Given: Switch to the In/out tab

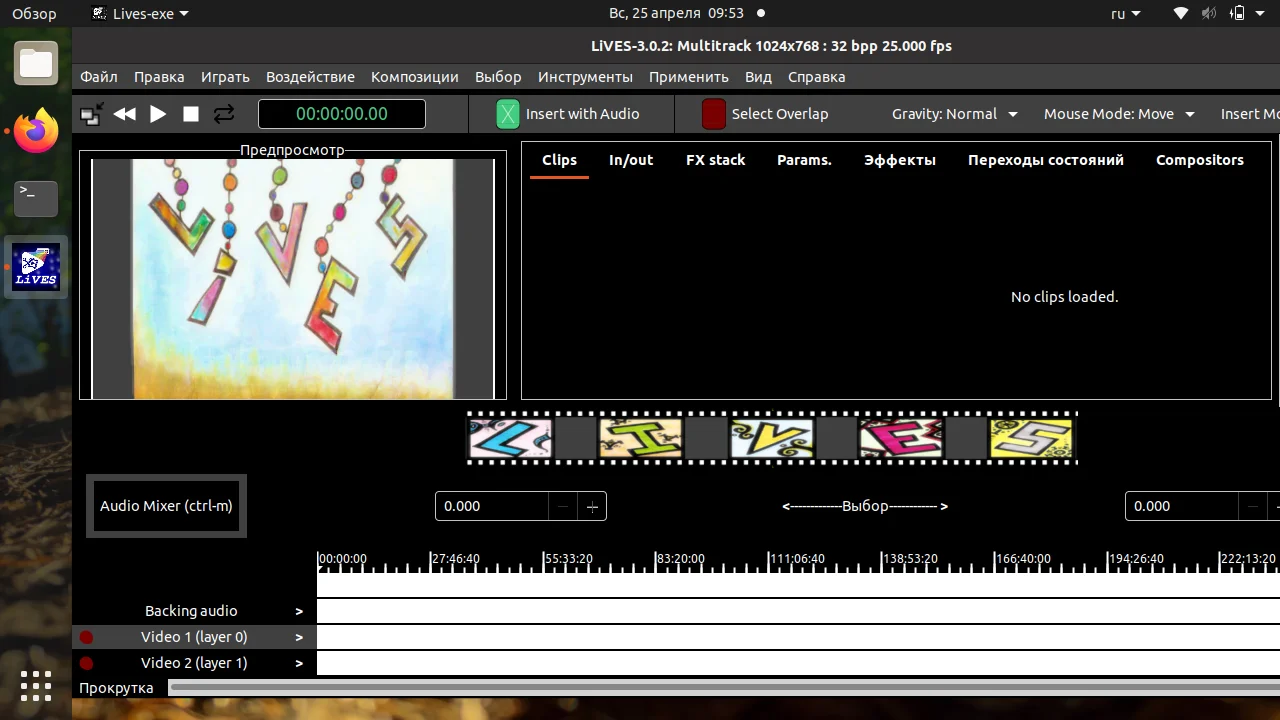Looking at the screenshot, I should click(631, 160).
